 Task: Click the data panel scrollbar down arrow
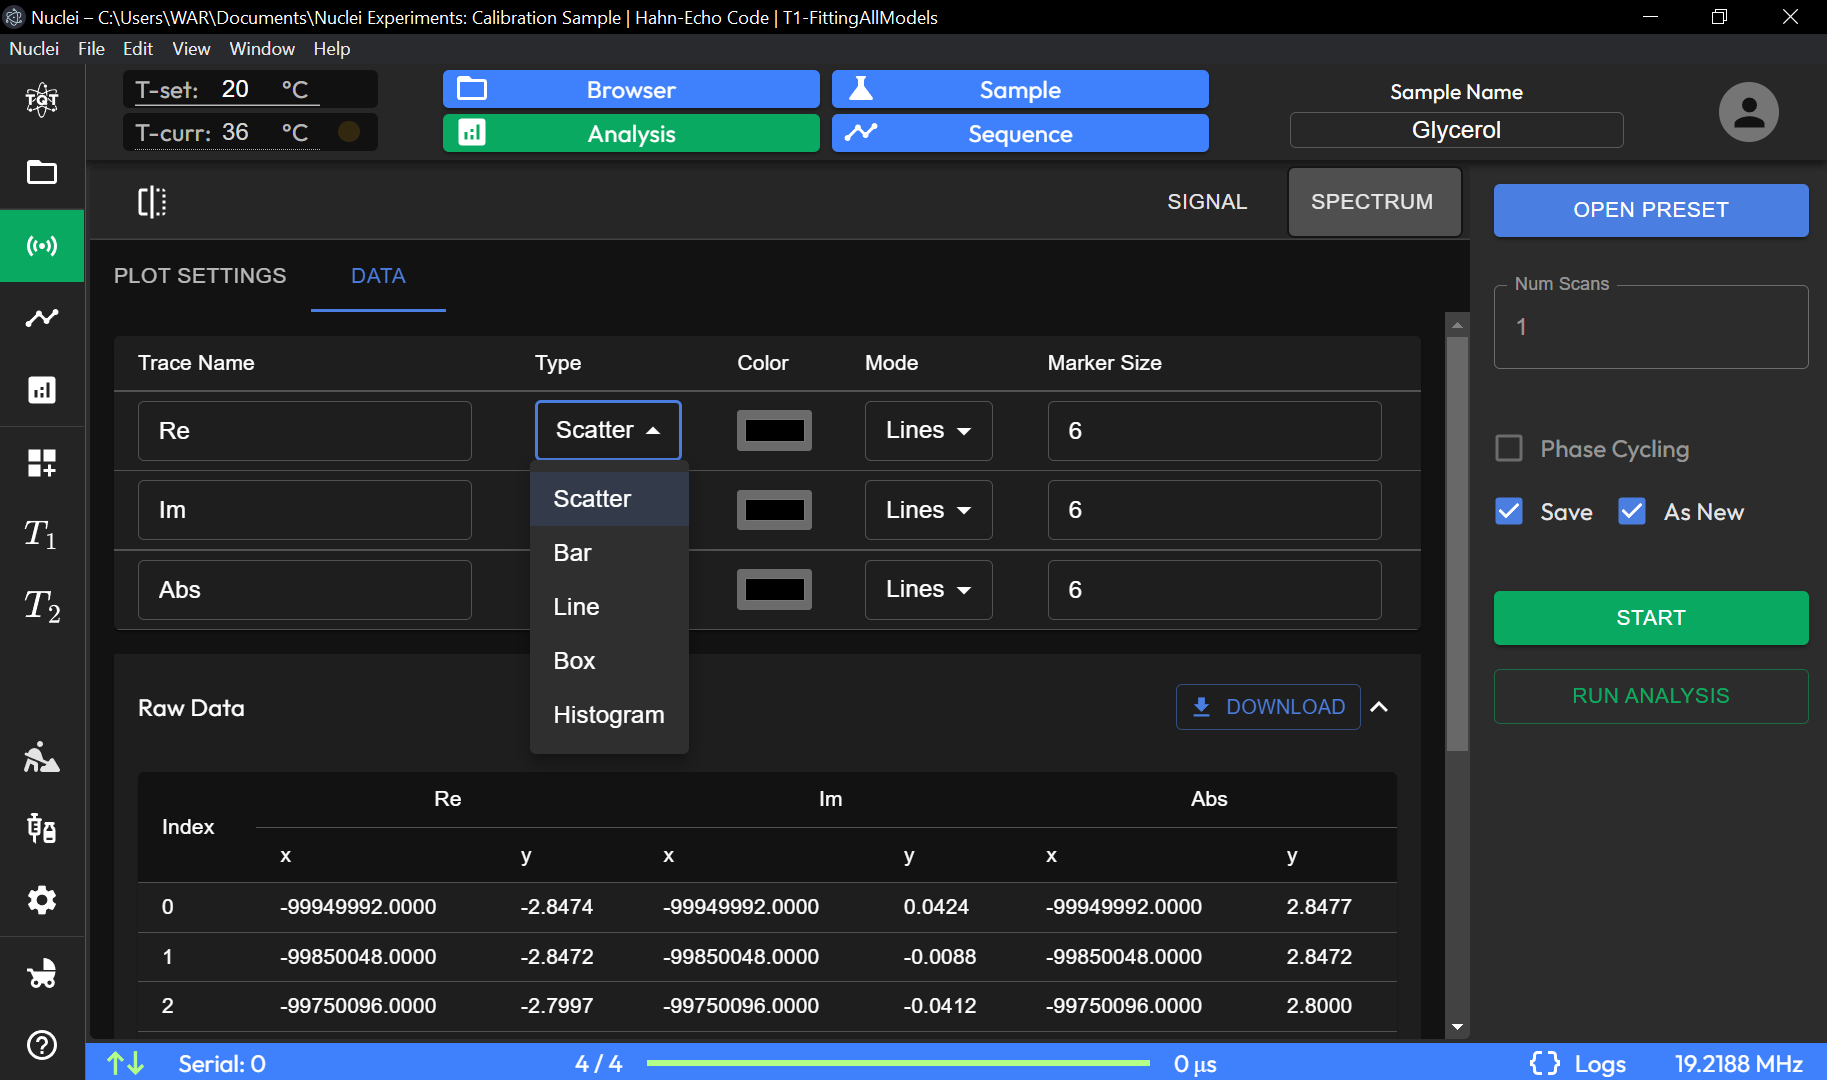click(1457, 1027)
